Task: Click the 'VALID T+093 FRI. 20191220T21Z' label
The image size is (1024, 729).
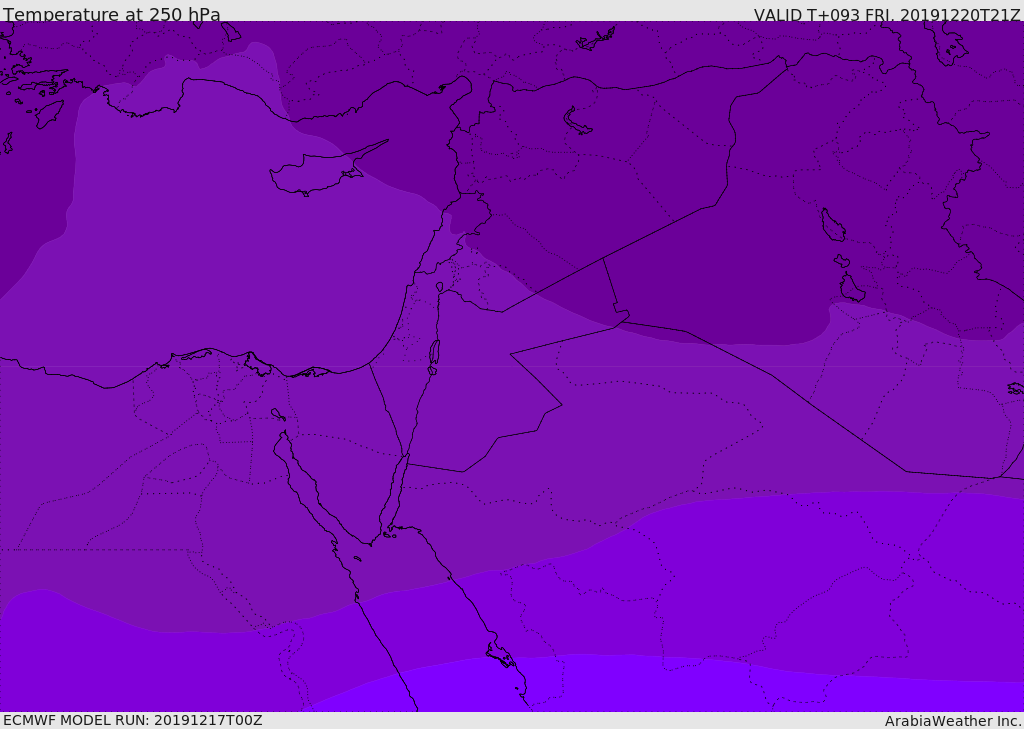Action: click(887, 14)
